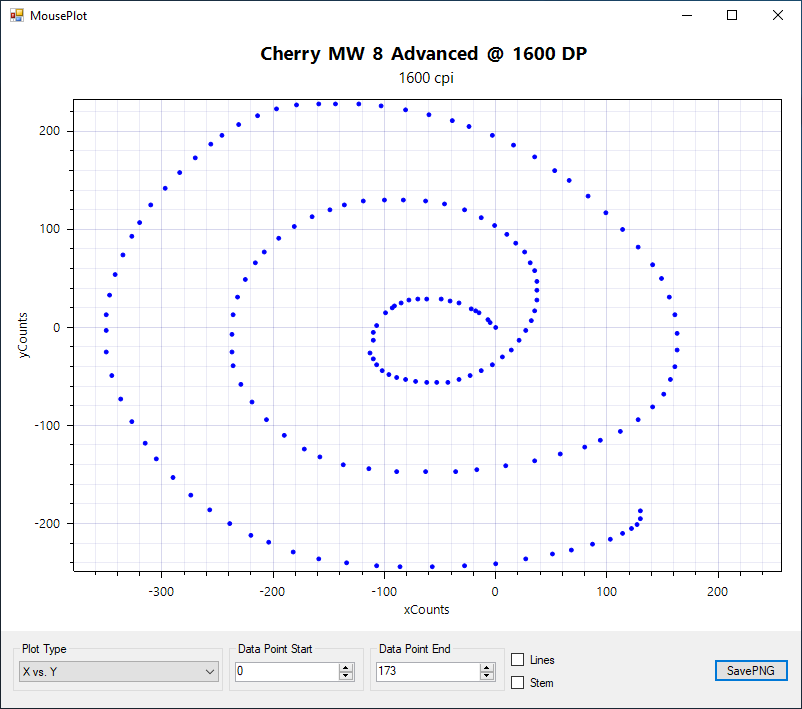Click inside the Data Point End field
The image size is (802, 709).
coord(428,671)
